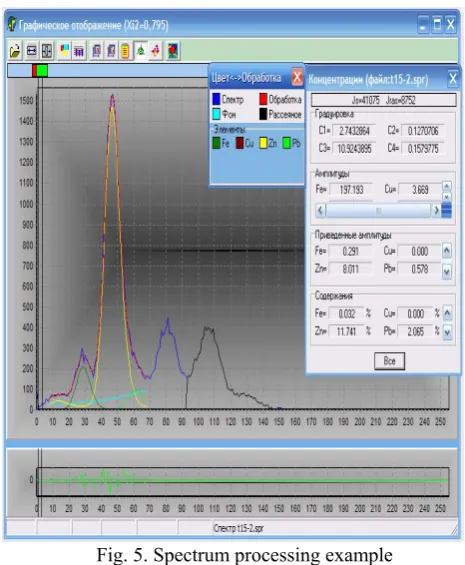Select the C4 calibration field 0.1579775

click(423, 148)
